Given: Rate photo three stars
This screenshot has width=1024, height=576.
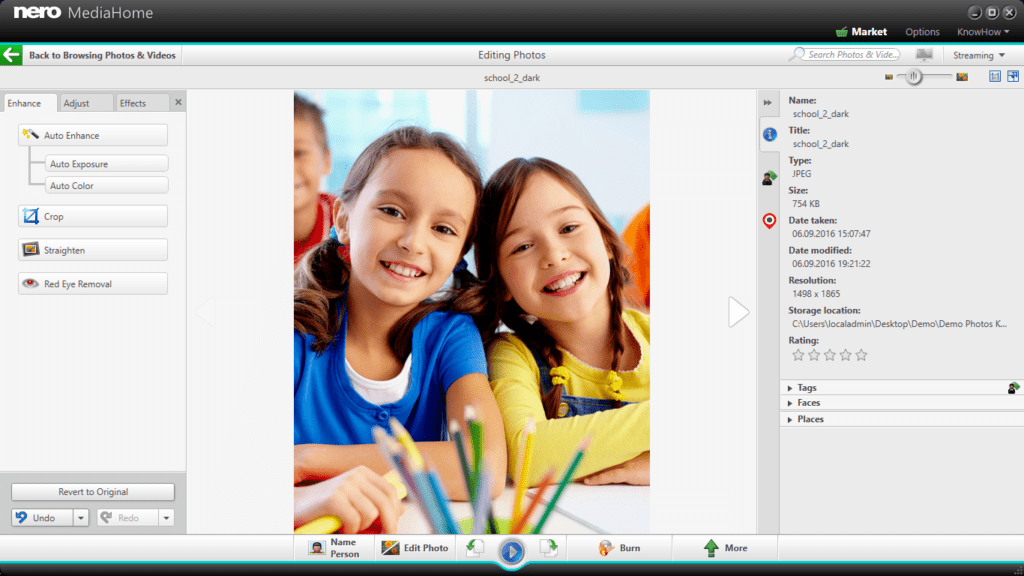Looking at the screenshot, I should (x=829, y=355).
